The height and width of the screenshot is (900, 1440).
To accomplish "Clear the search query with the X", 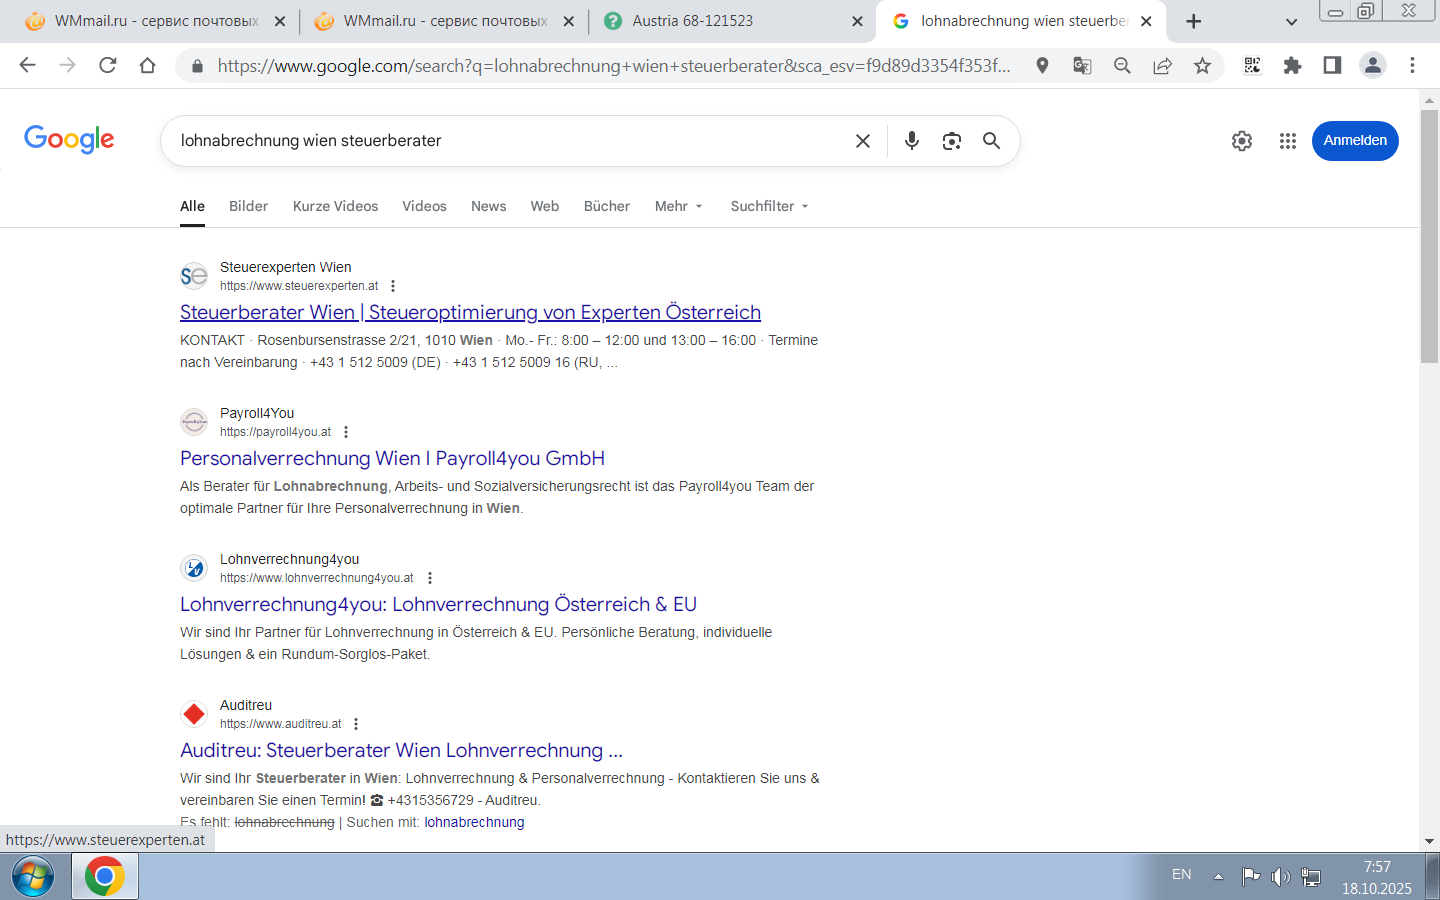I will click(x=863, y=141).
